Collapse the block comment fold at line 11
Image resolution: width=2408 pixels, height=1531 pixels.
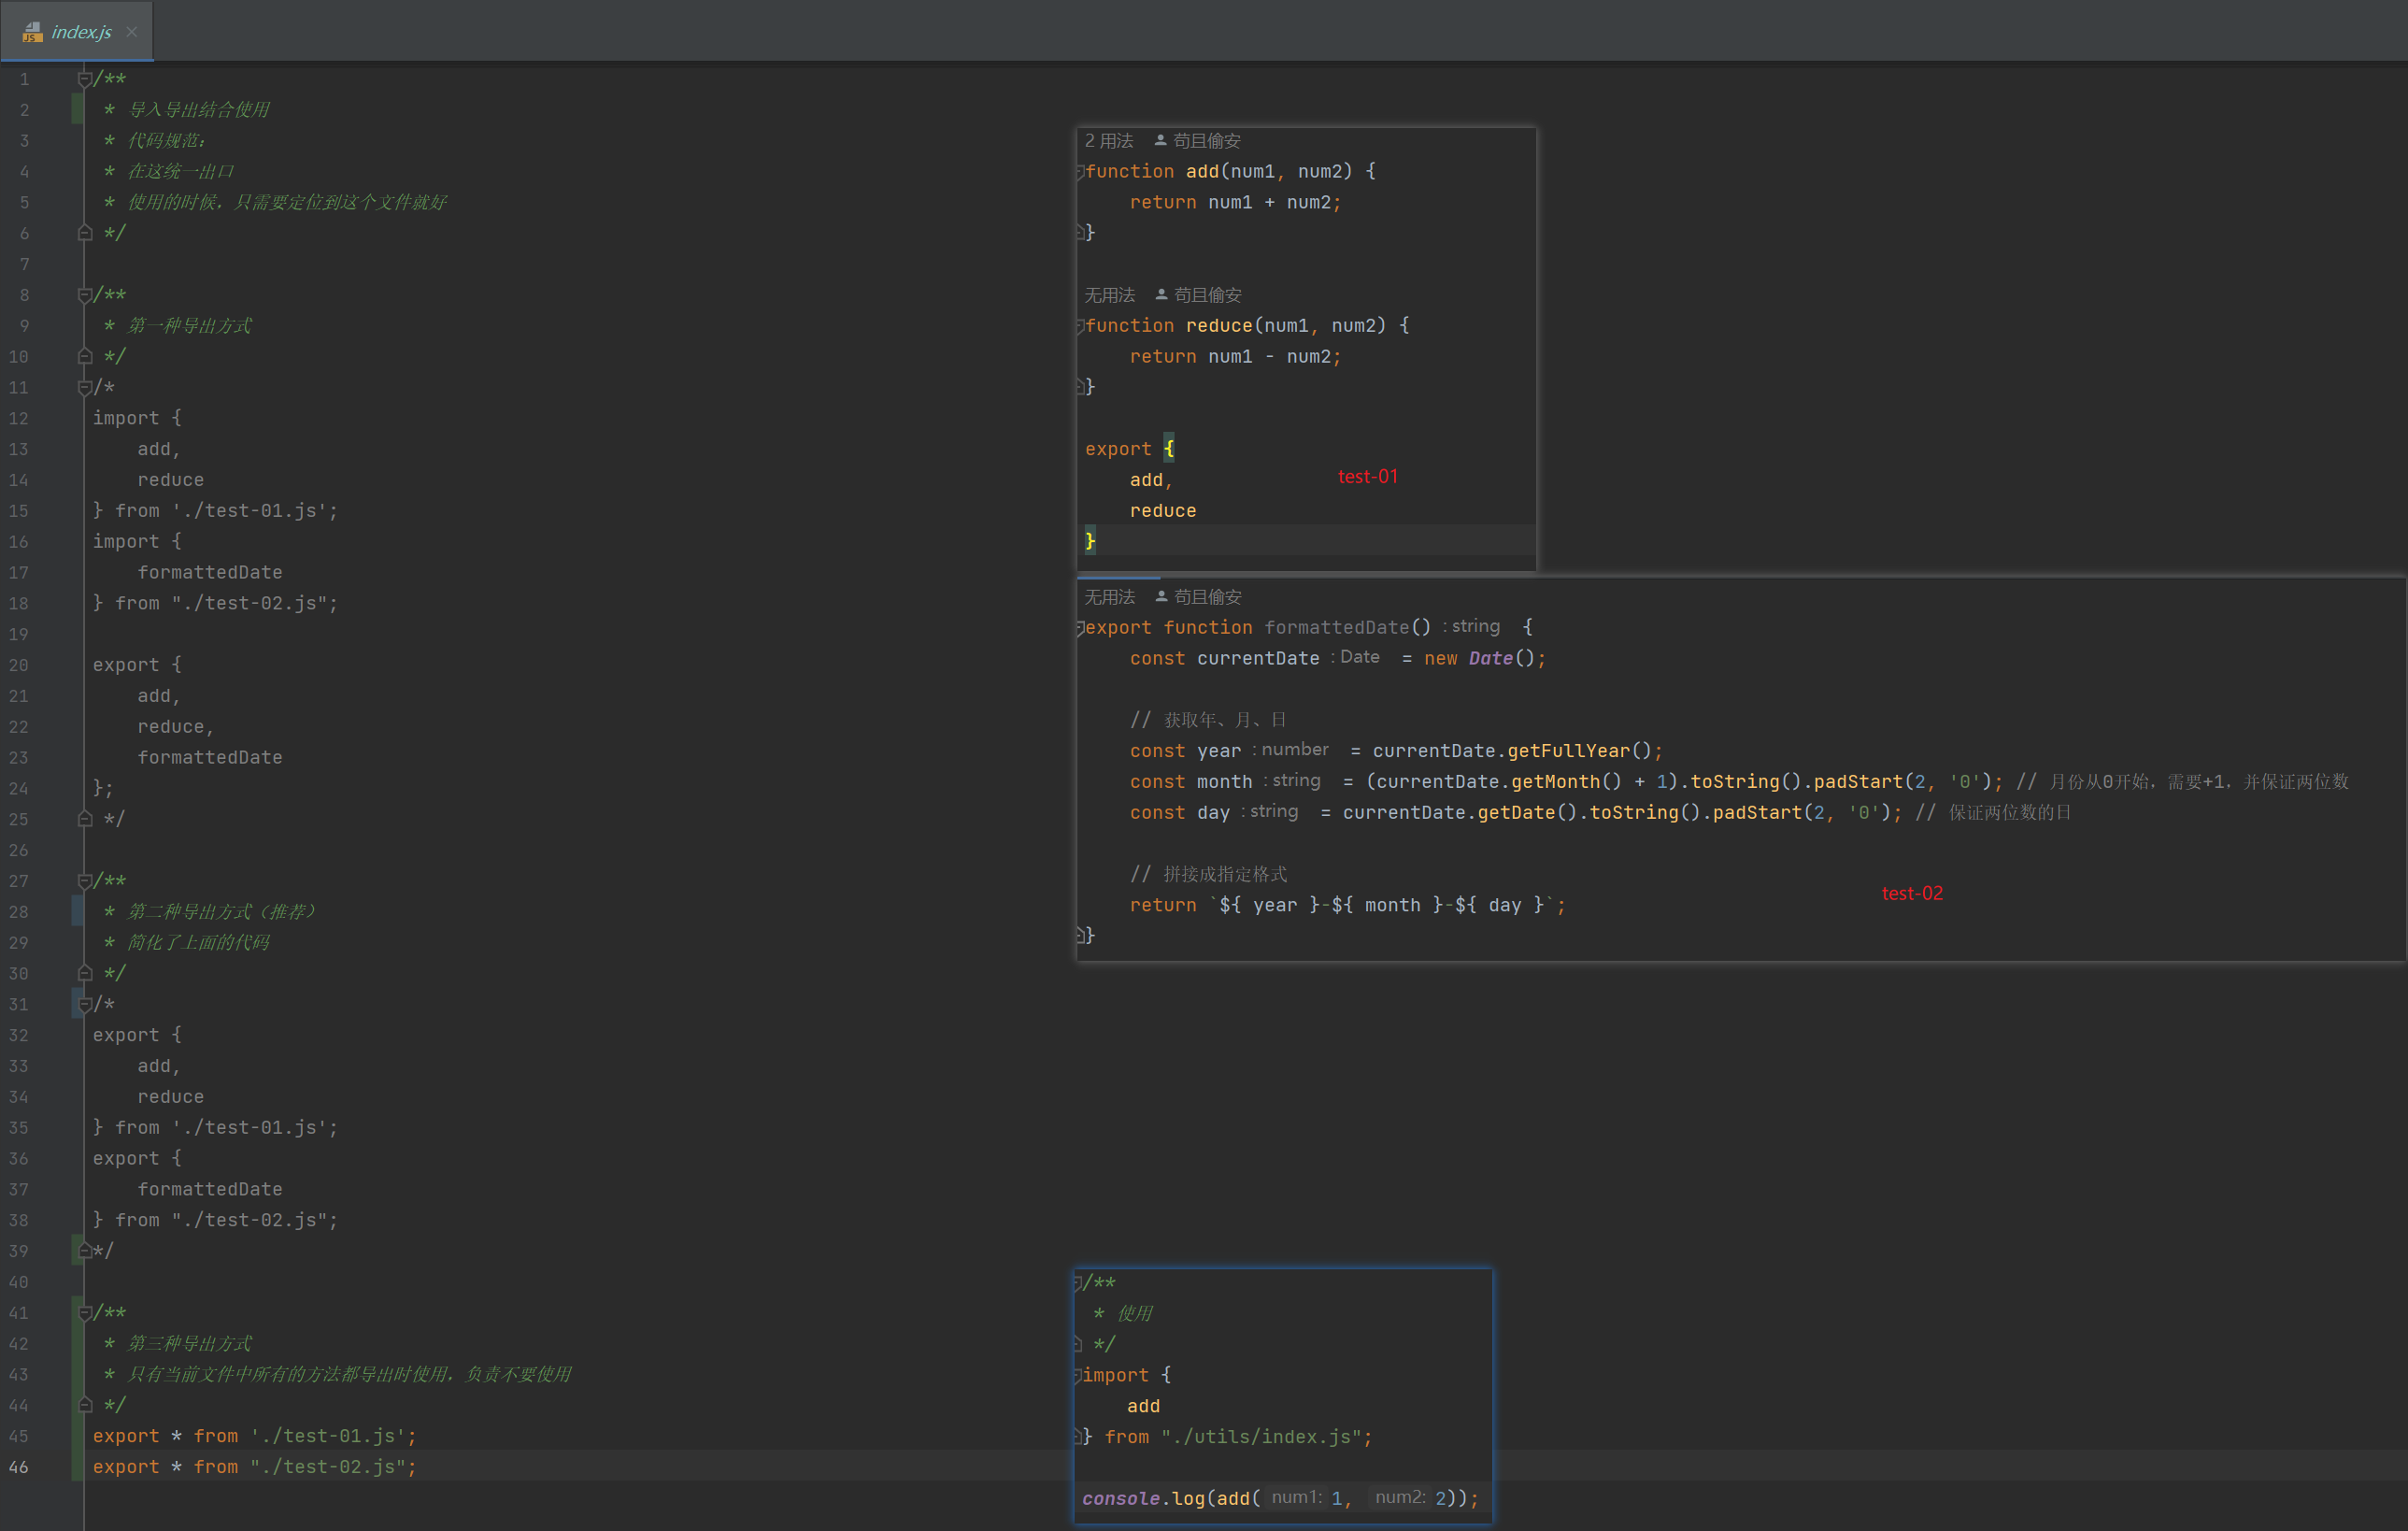coord(85,388)
